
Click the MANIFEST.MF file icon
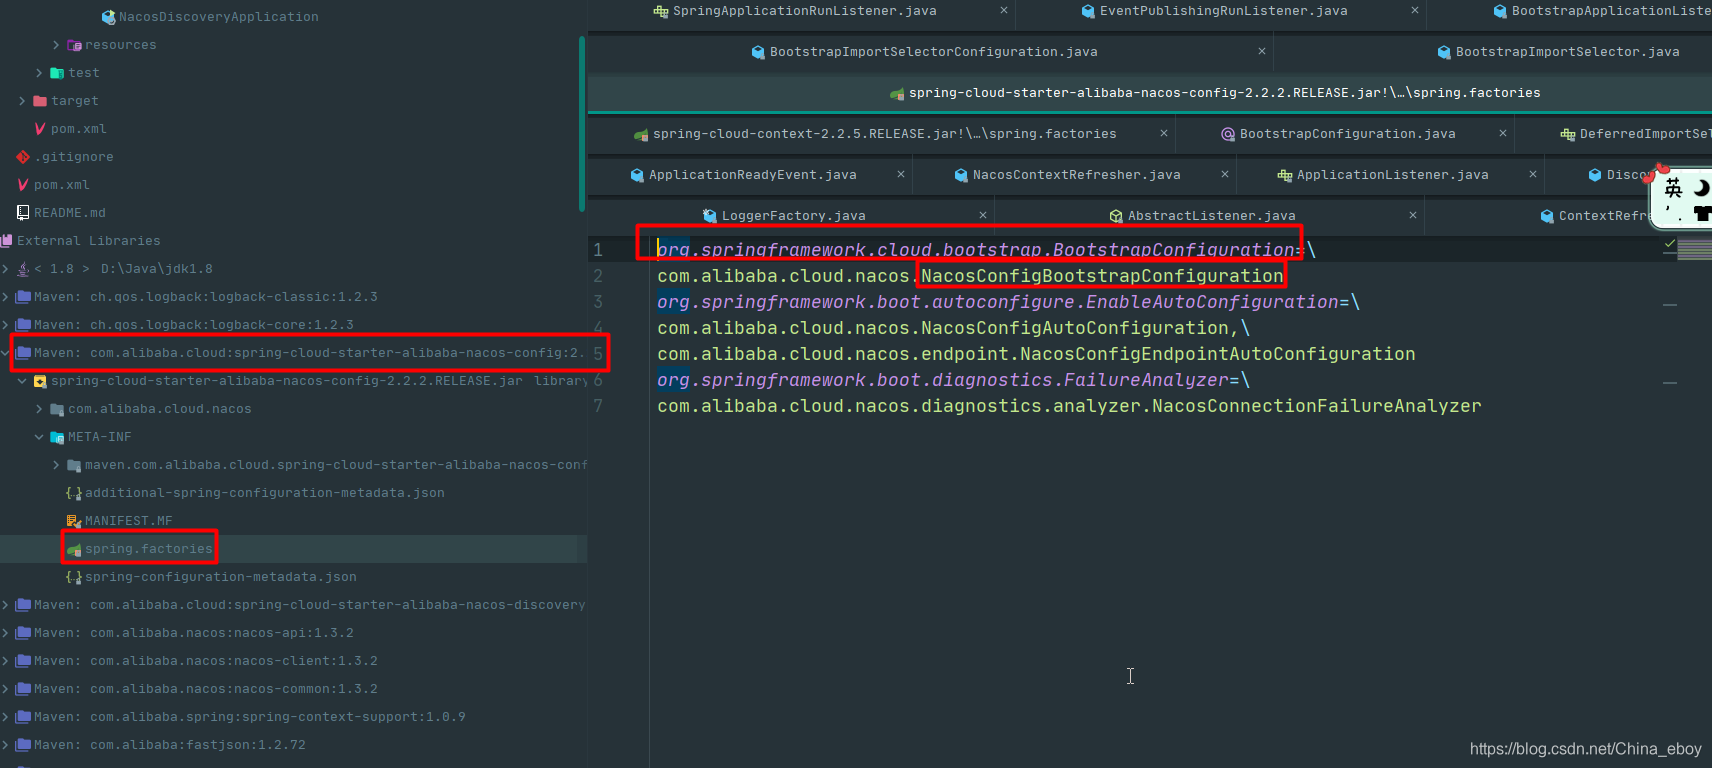74,521
